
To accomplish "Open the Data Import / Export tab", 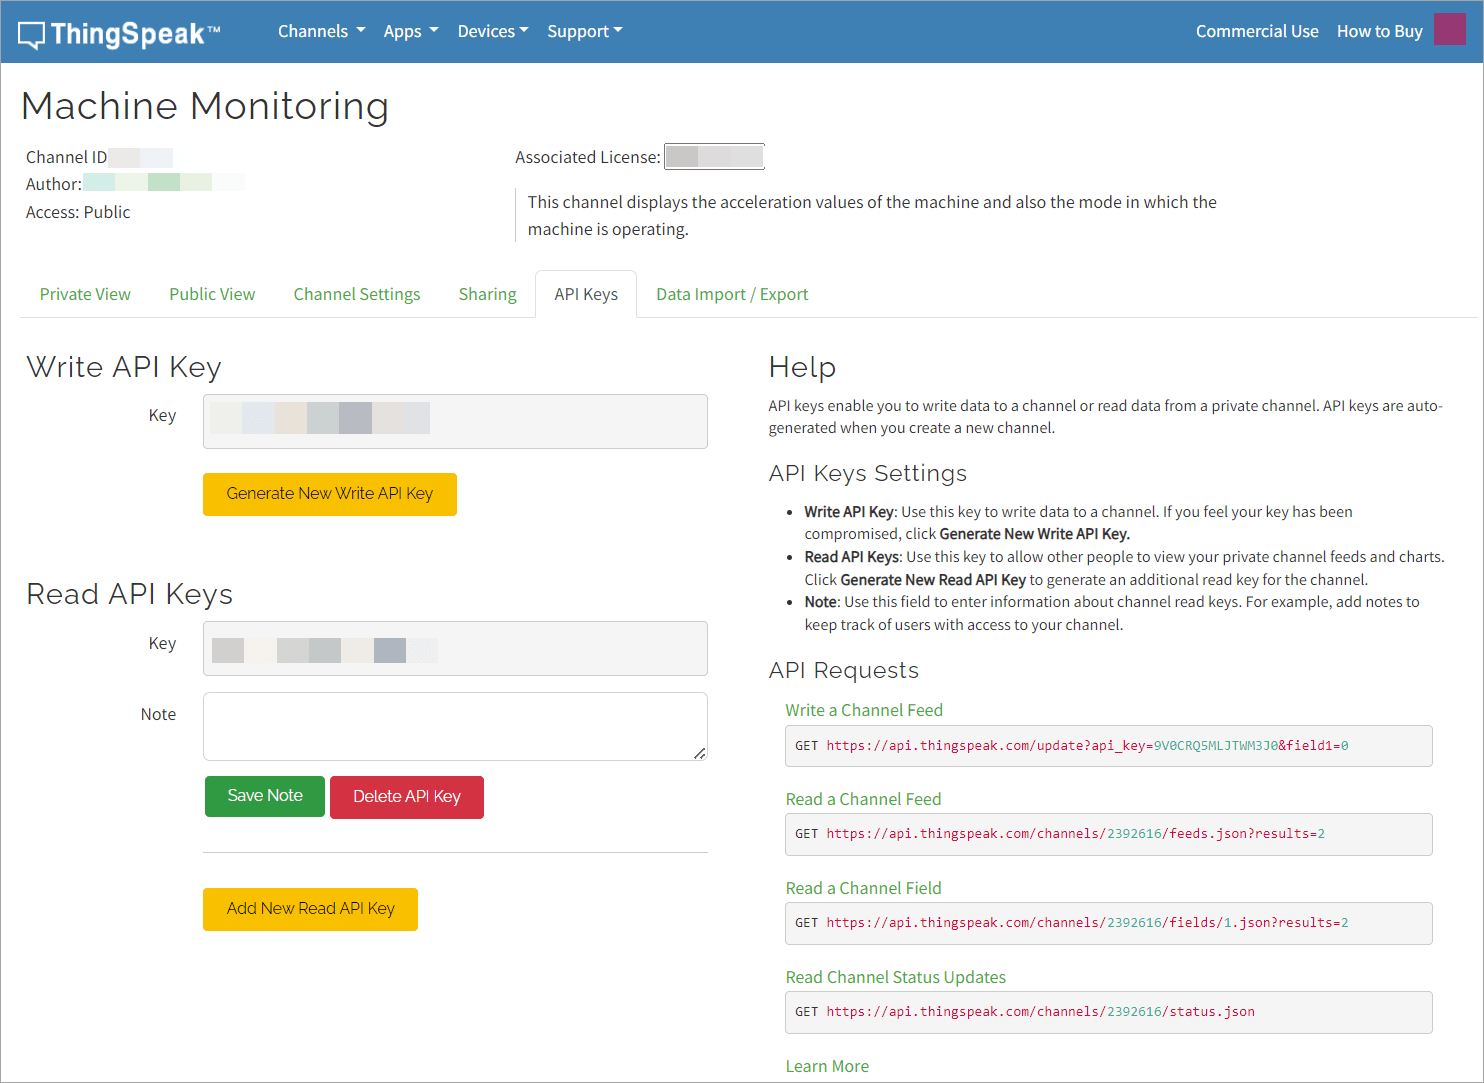I will click(731, 294).
